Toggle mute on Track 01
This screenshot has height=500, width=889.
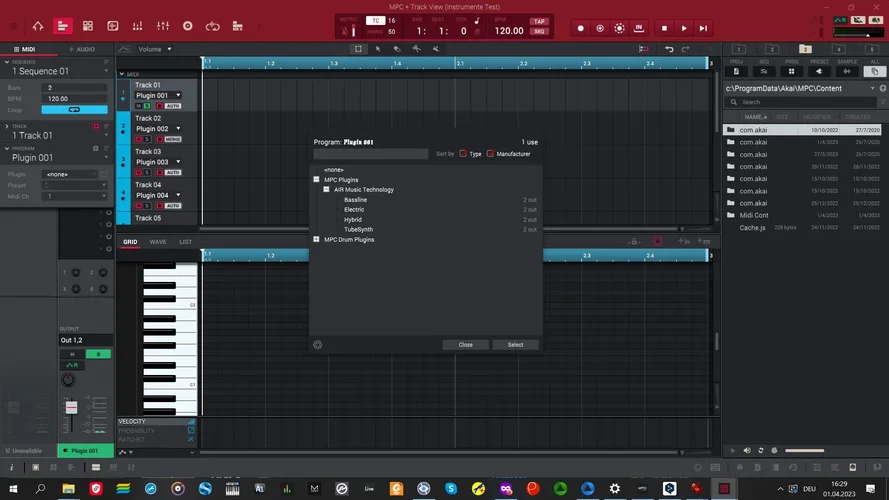[138, 106]
